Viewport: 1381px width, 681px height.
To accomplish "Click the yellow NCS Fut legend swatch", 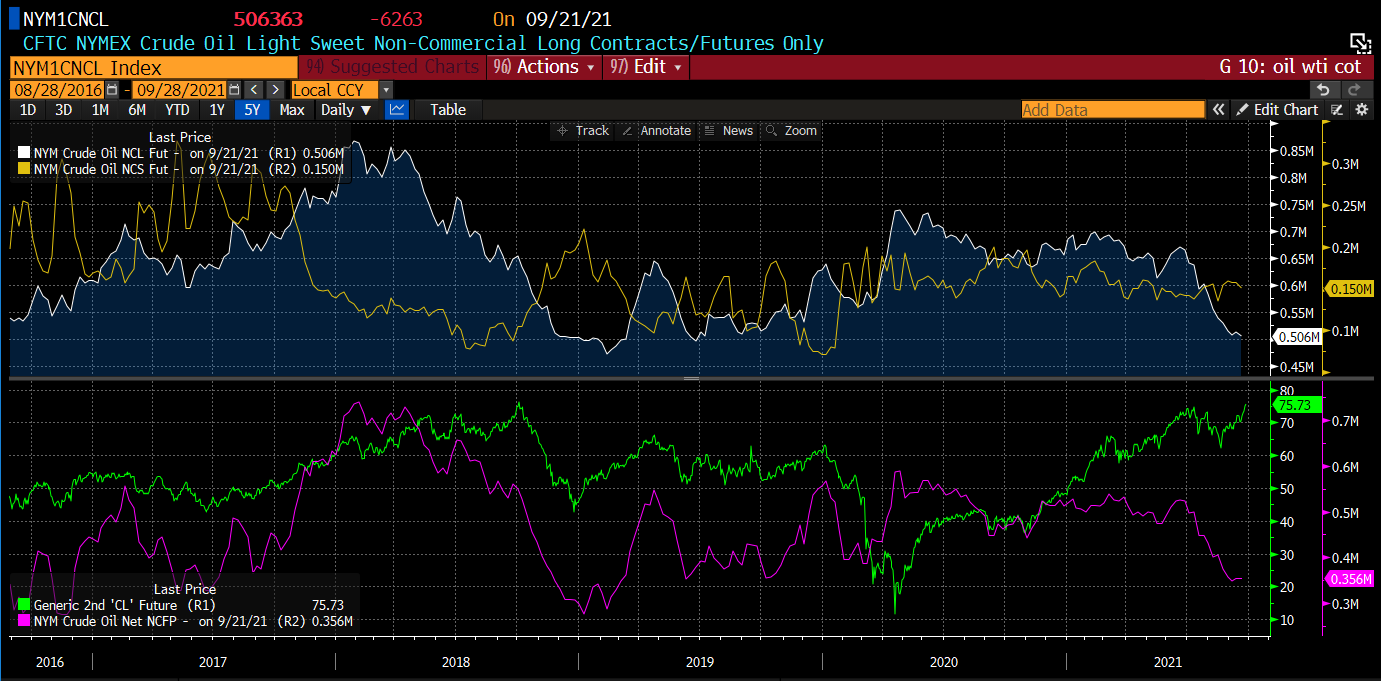I will click(x=23, y=169).
